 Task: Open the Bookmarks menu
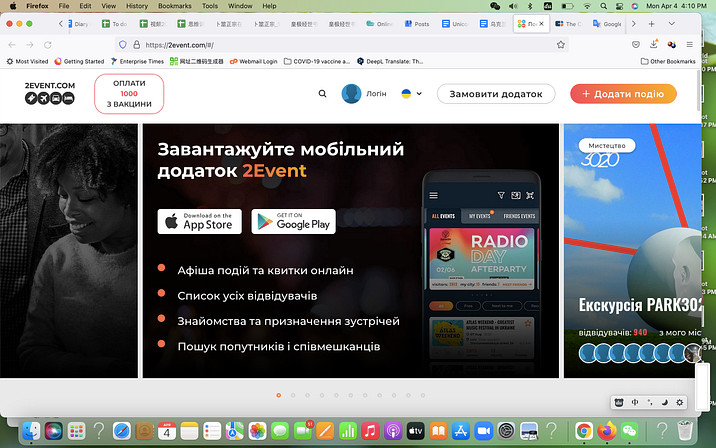pos(175,6)
